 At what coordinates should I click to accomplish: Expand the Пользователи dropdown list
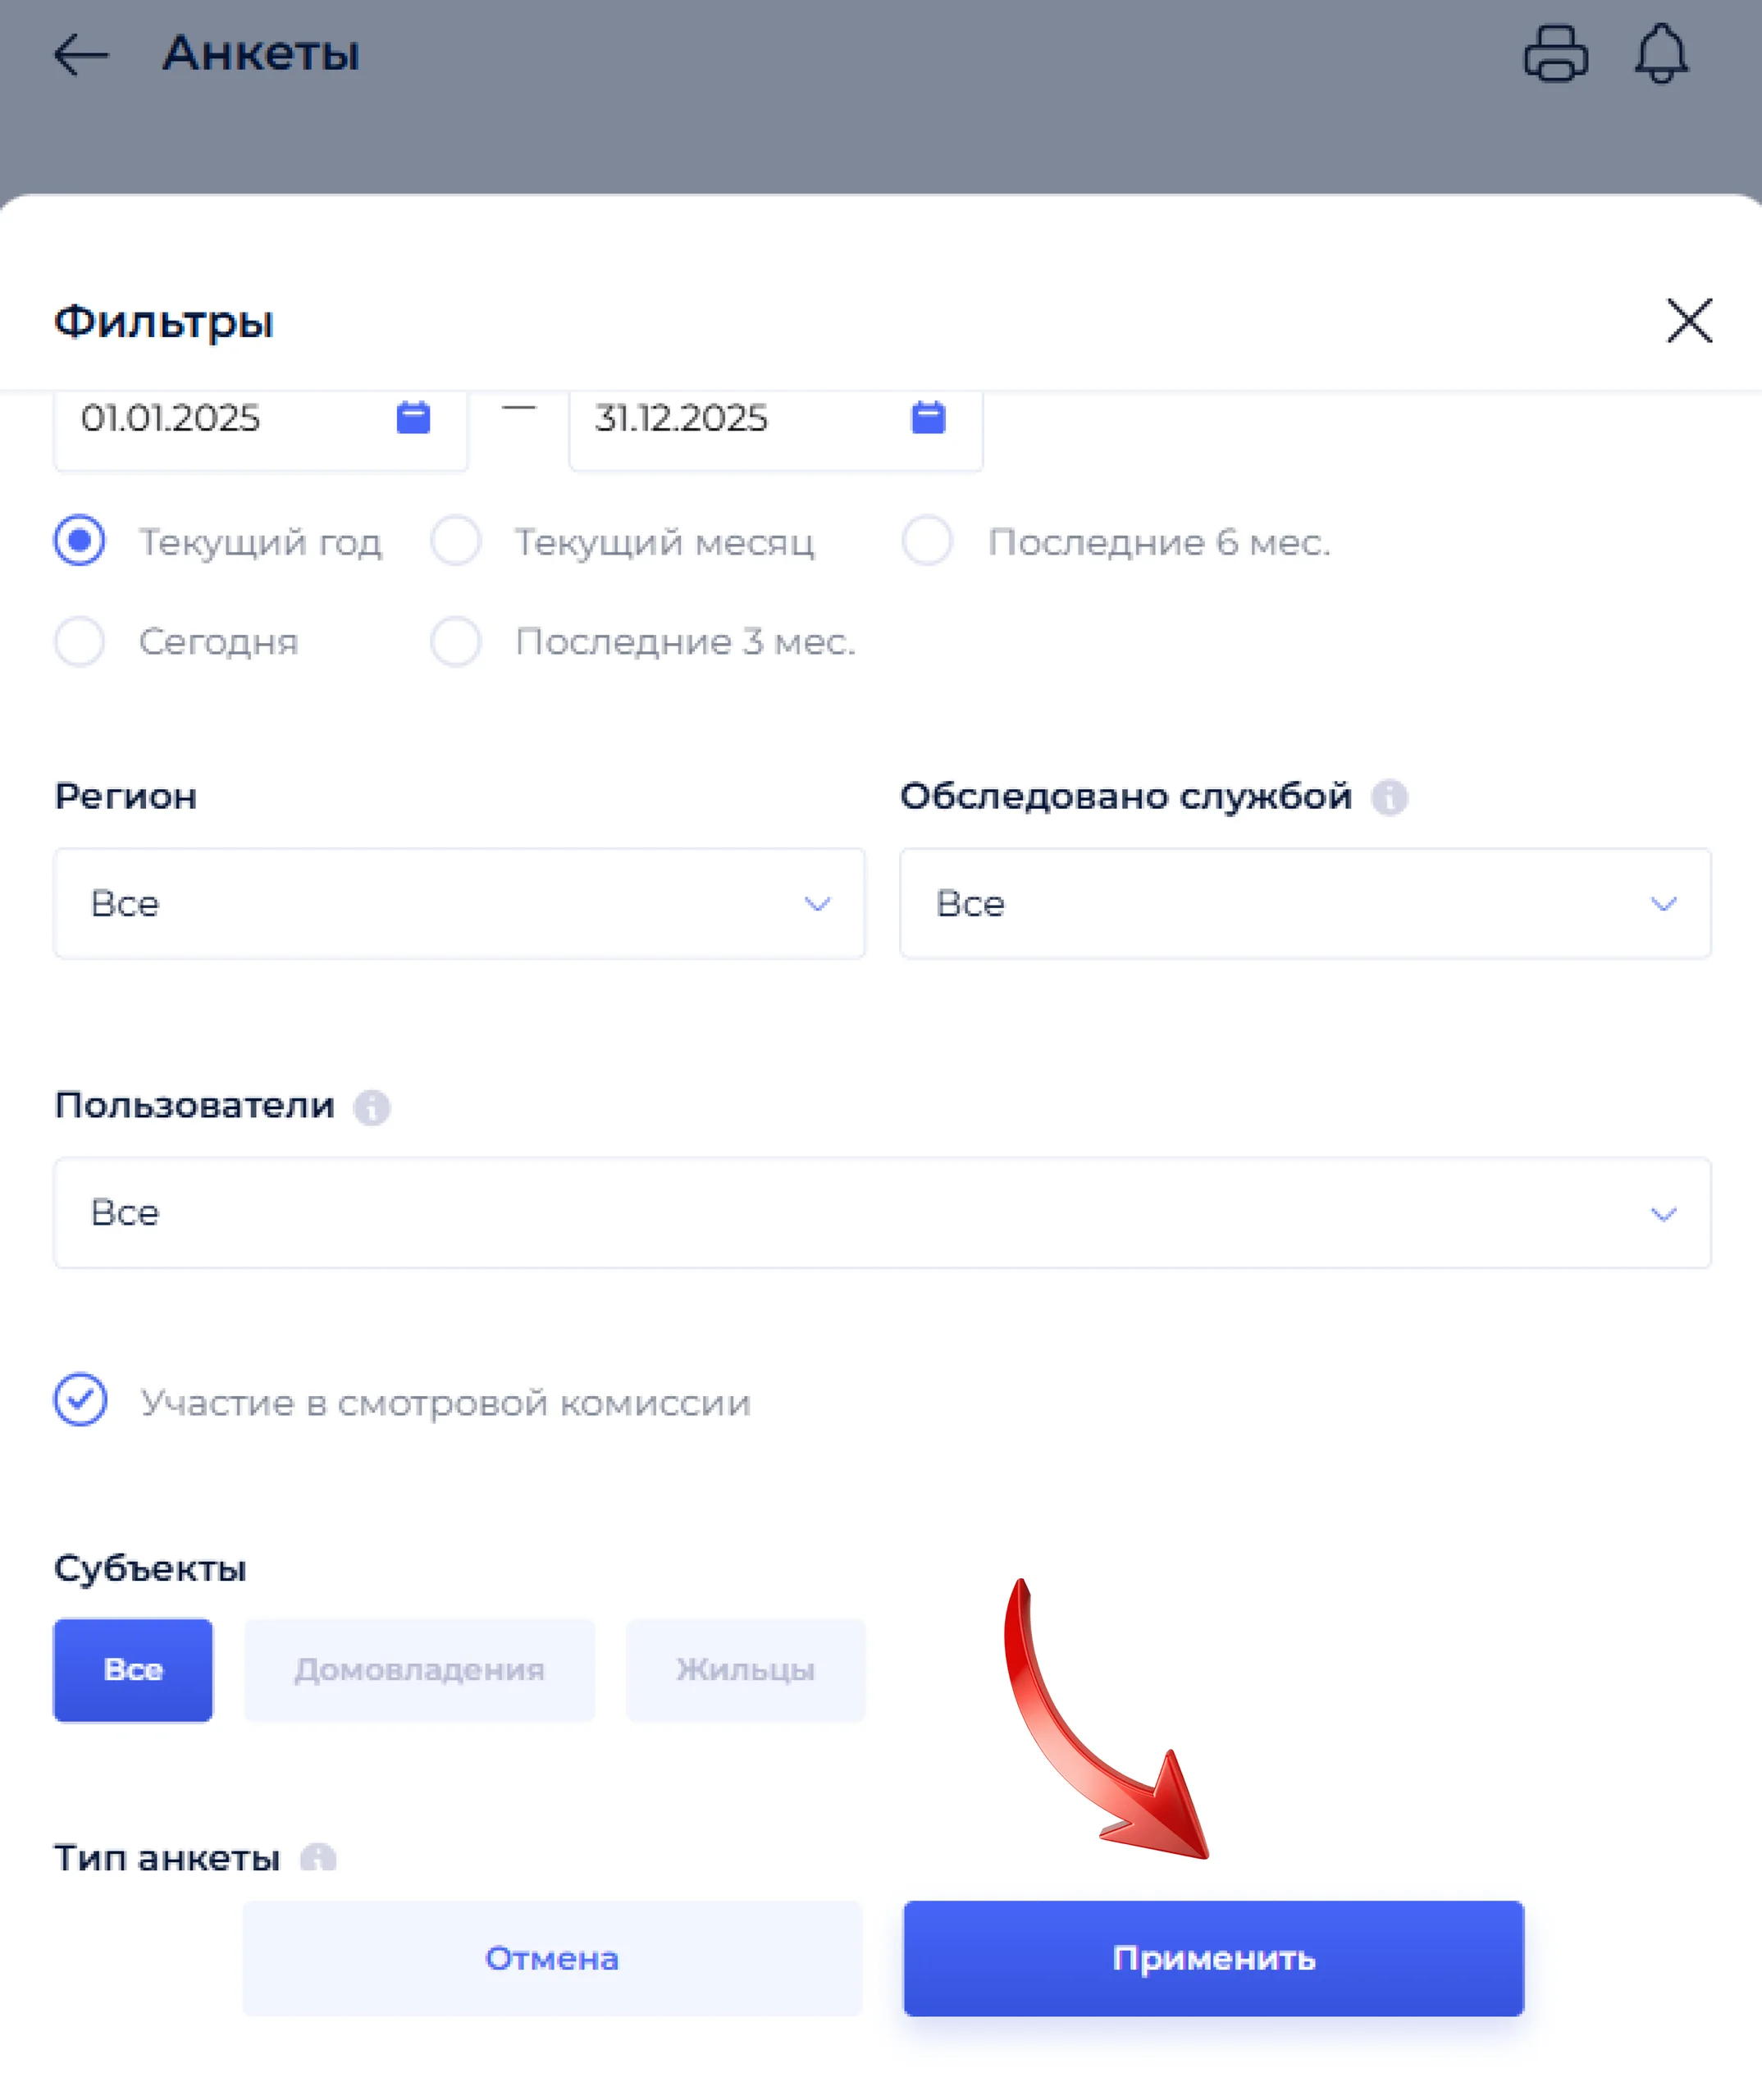click(x=882, y=1213)
